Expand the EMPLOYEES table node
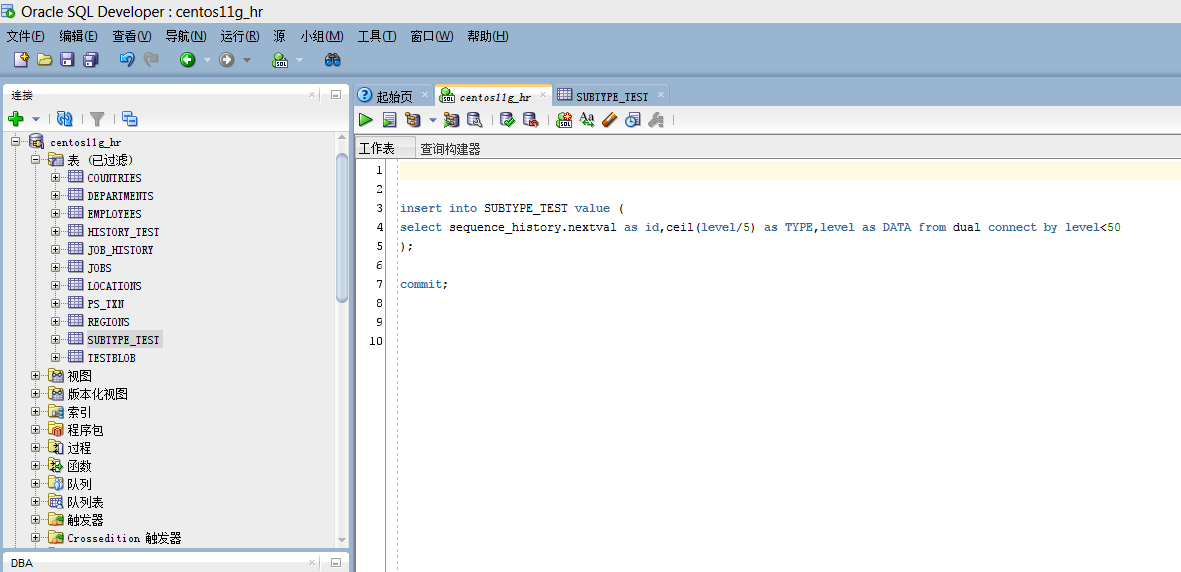The width and height of the screenshot is (1181, 572). coord(56,214)
